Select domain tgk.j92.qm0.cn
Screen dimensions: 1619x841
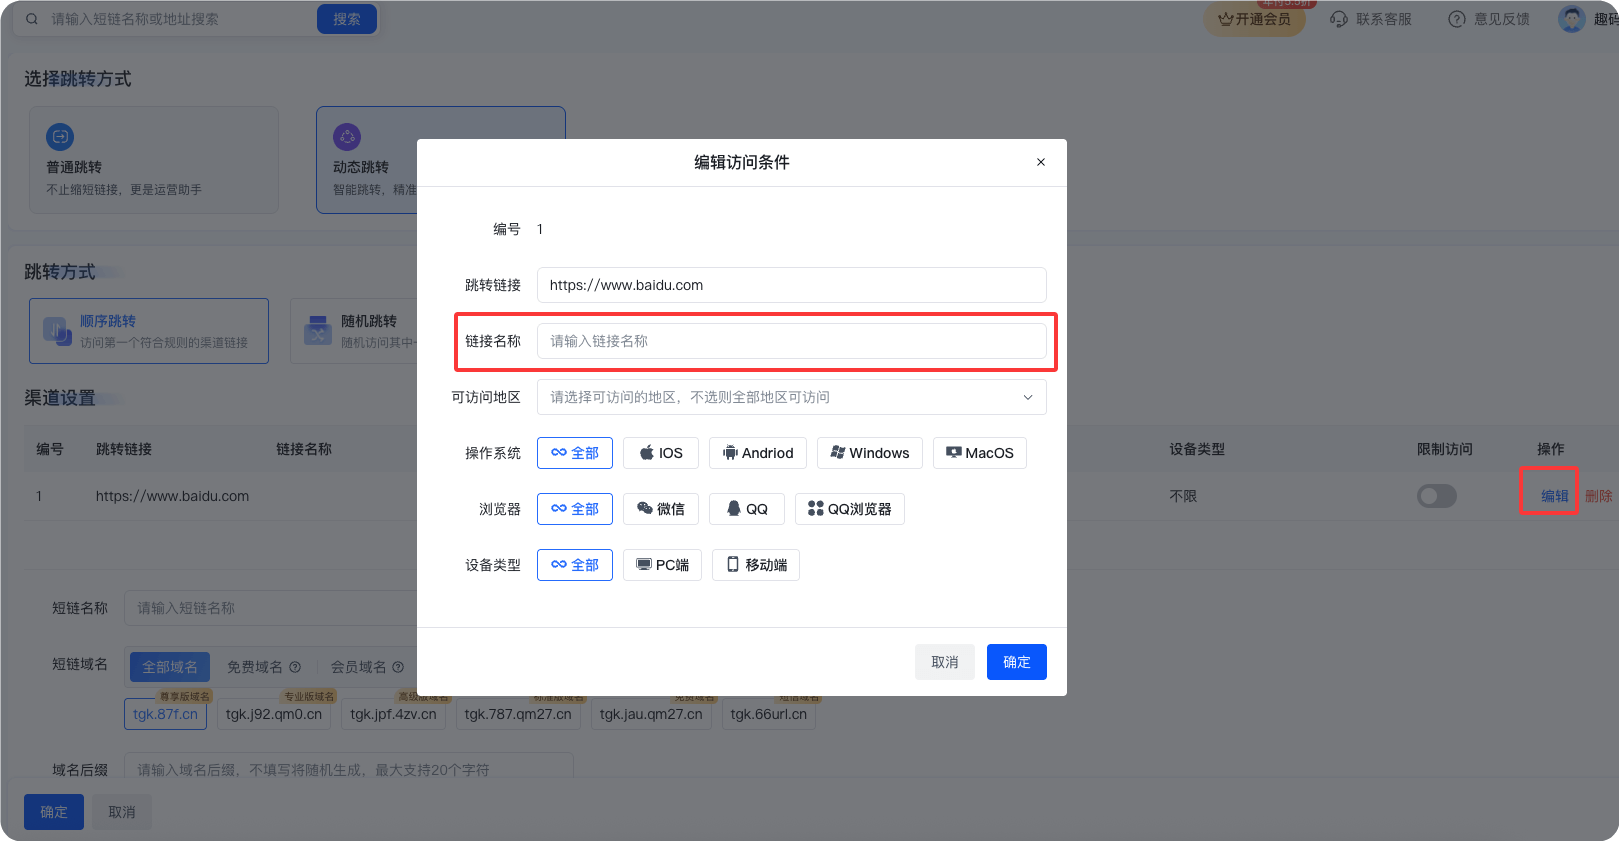pyautogui.click(x=274, y=714)
